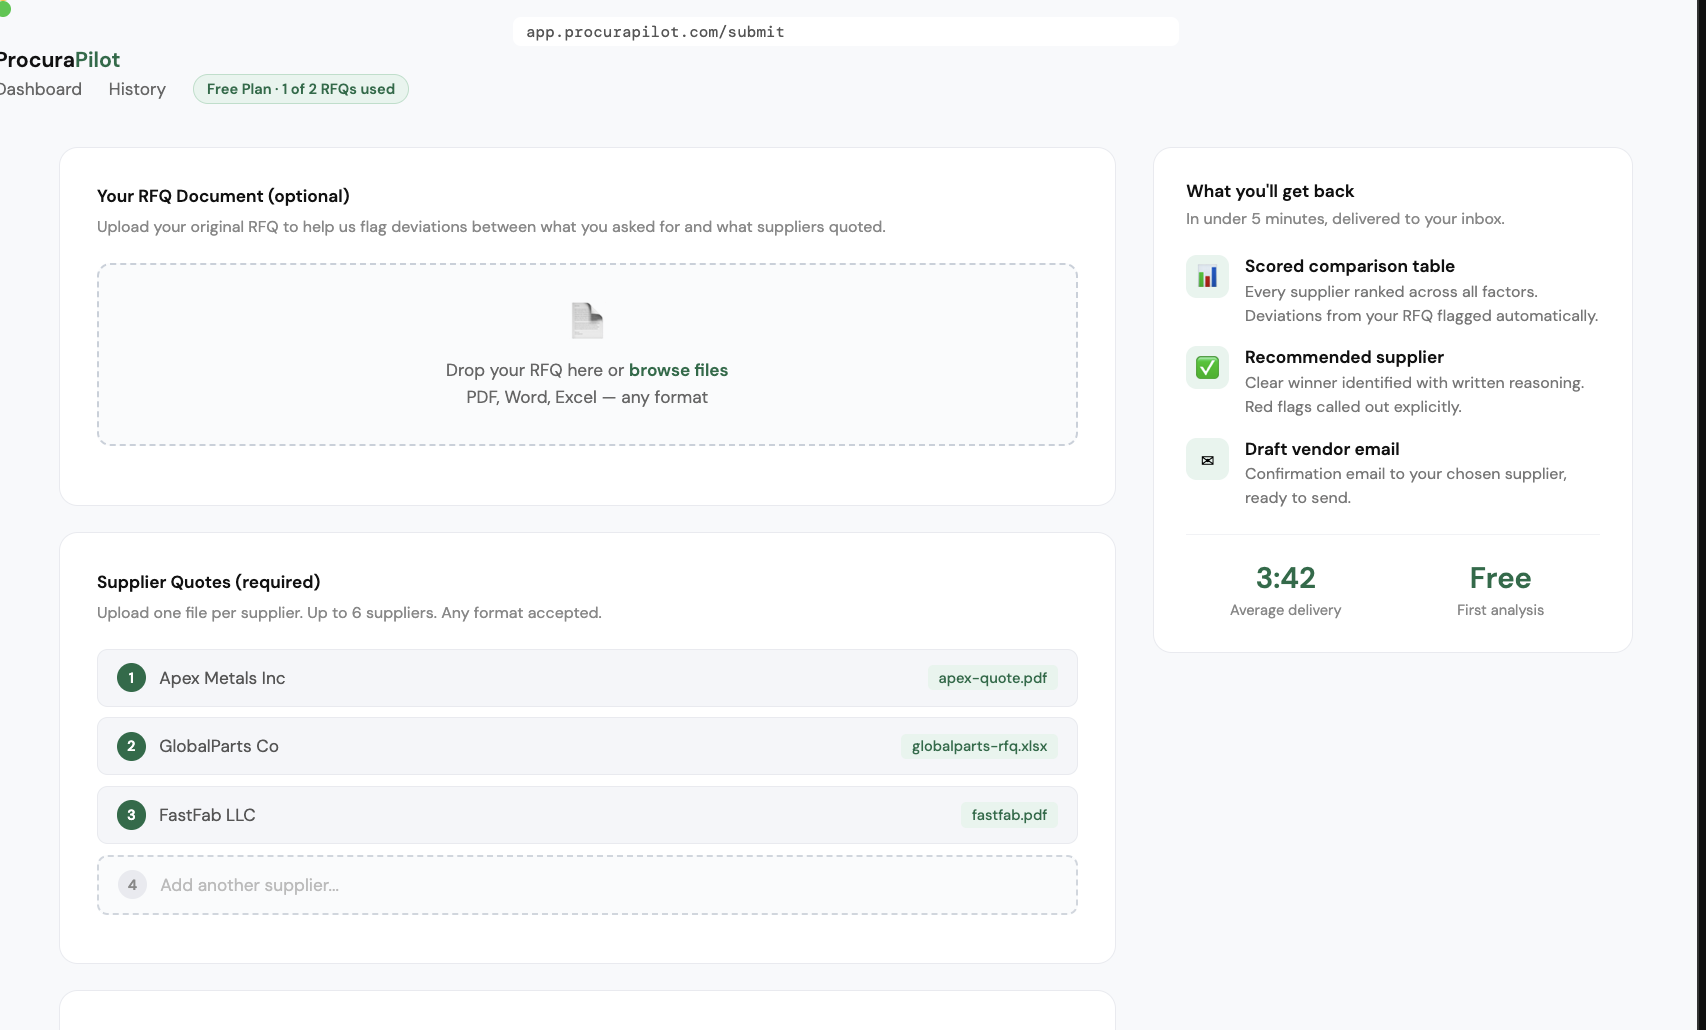Click the Add another supplier field

587,885
